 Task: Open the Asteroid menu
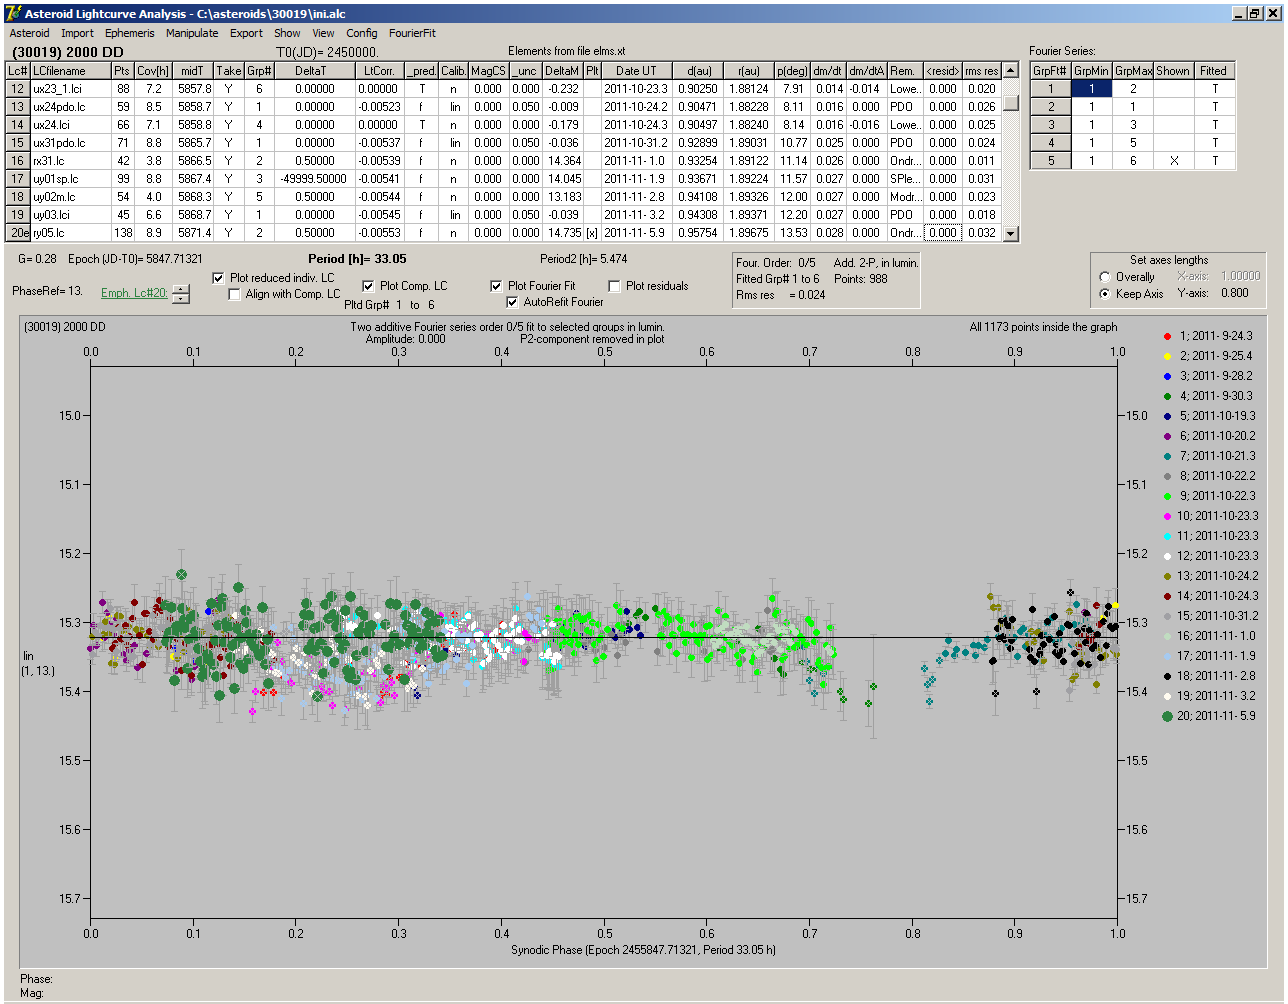[29, 33]
